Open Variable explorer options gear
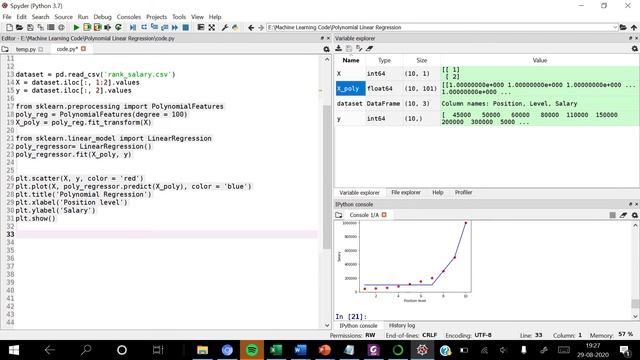 (635, 49)
